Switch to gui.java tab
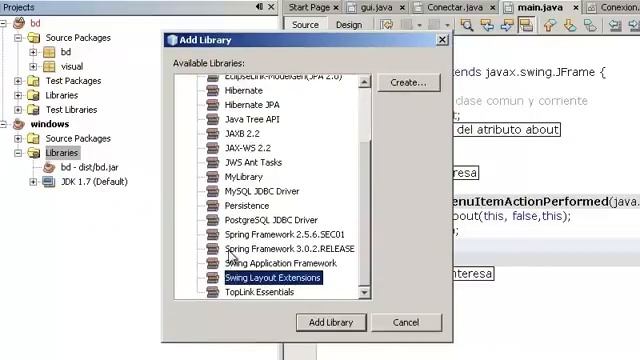 pyautogui.click(x=376, y=7)
